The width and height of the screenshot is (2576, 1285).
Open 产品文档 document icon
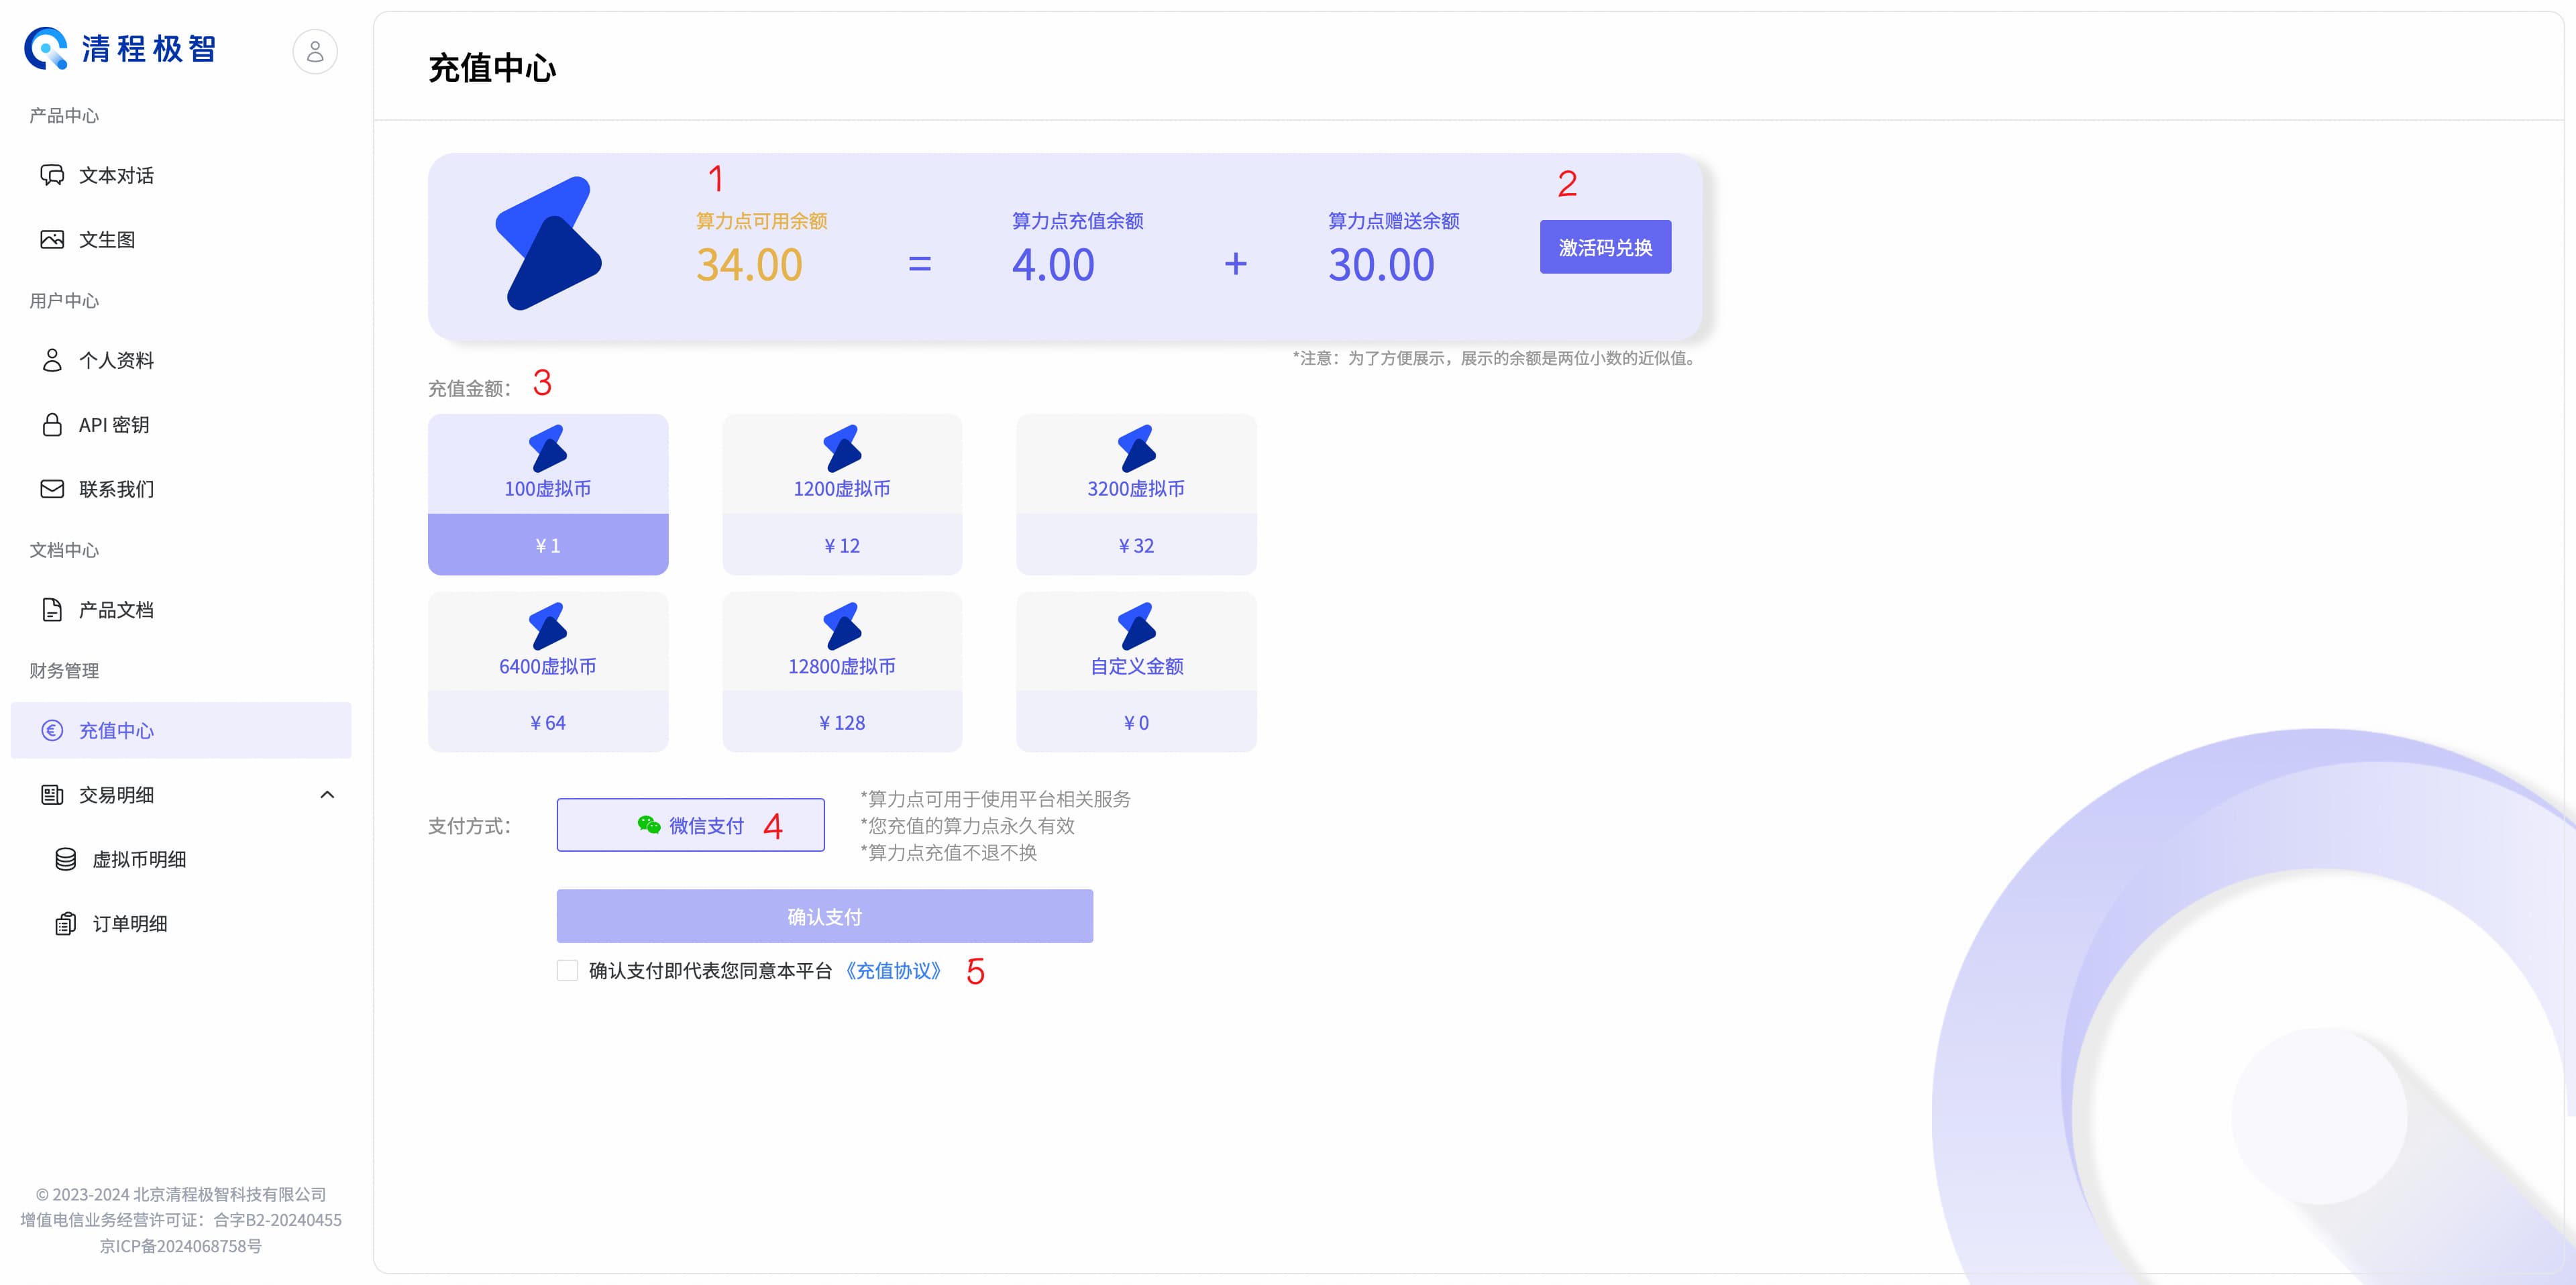point(52,610)
